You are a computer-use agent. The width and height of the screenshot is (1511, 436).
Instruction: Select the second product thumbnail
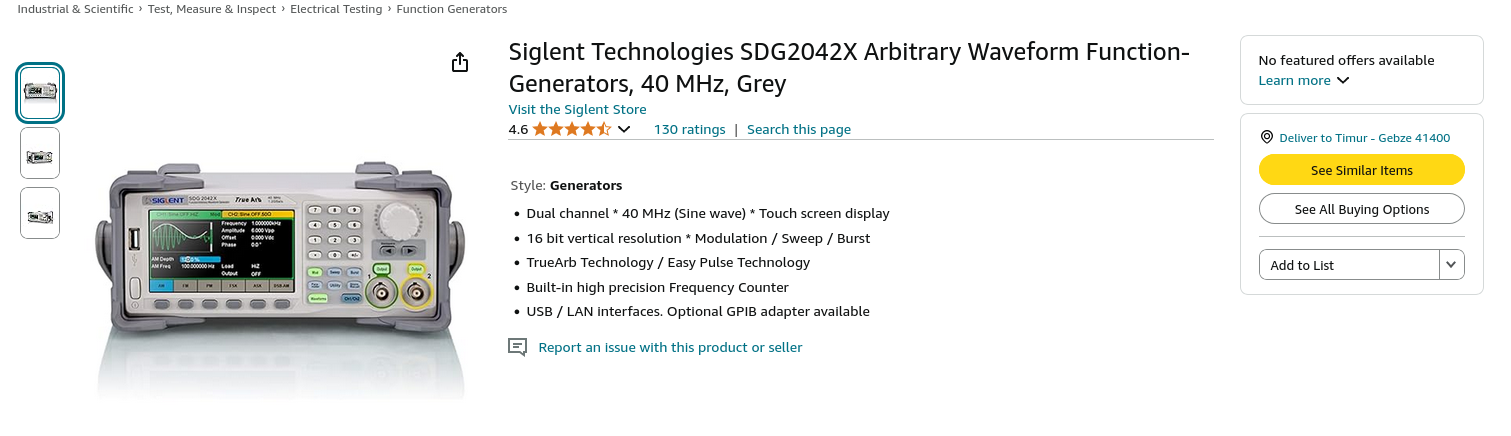pos(40,154)
